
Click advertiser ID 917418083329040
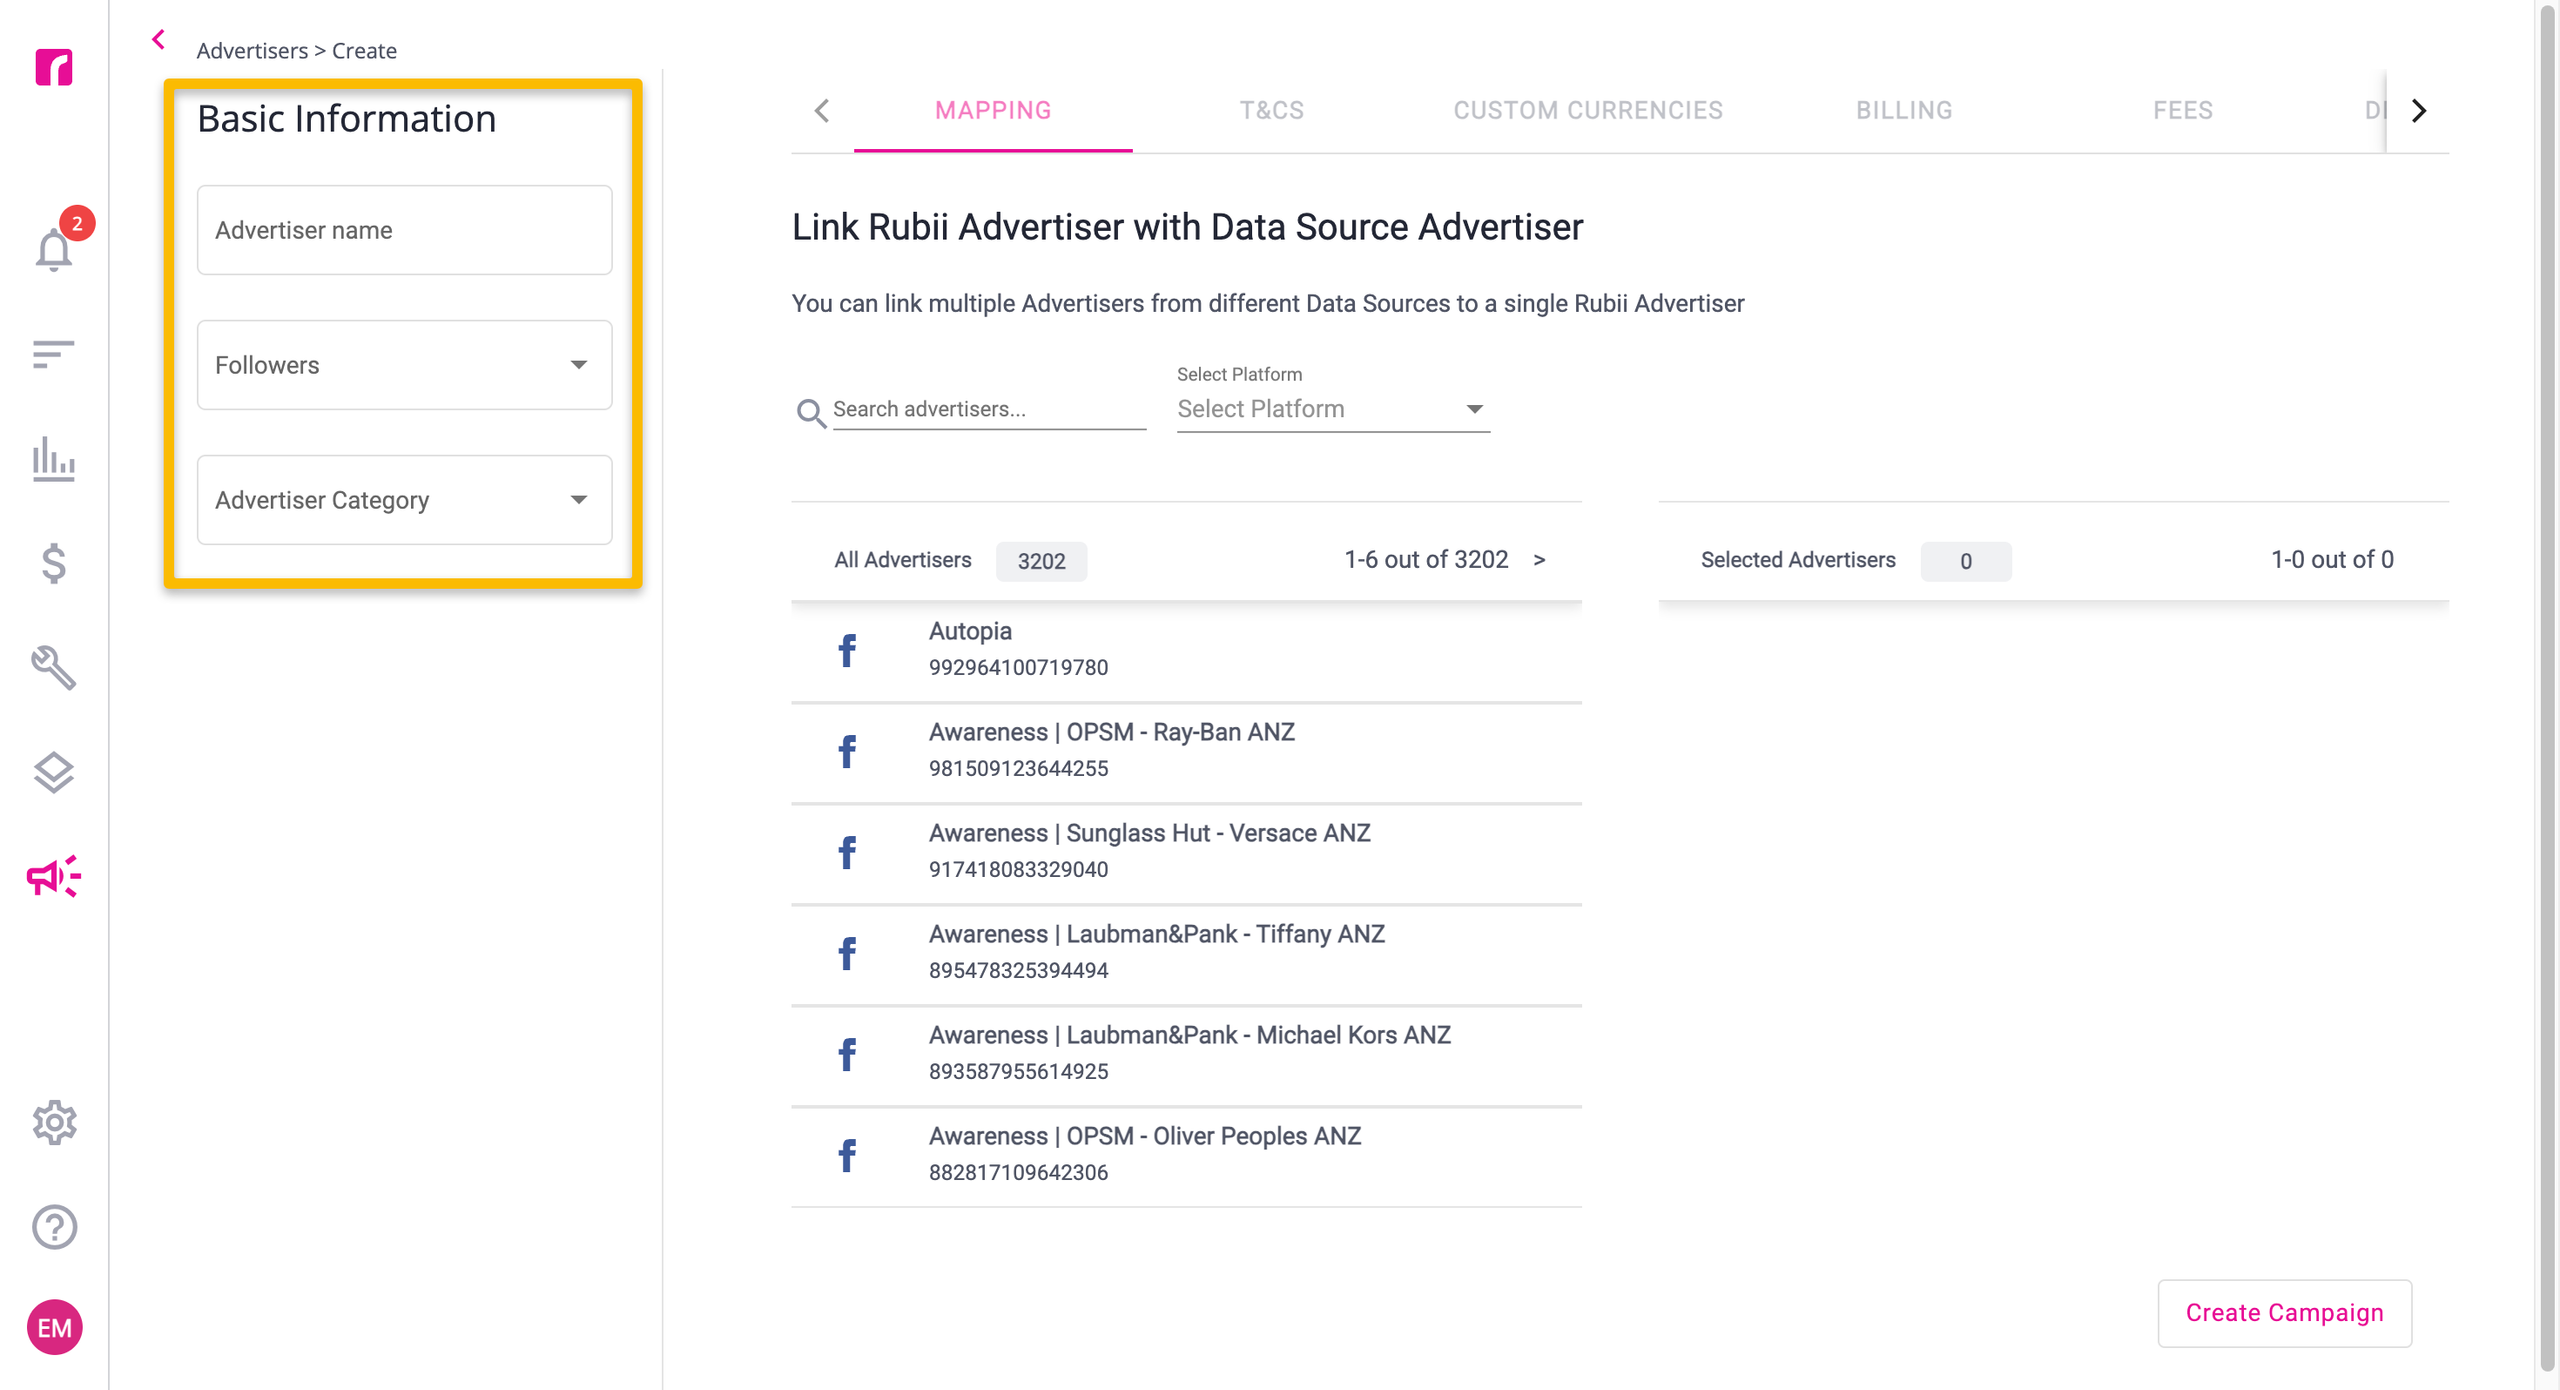coord(1018,870)
